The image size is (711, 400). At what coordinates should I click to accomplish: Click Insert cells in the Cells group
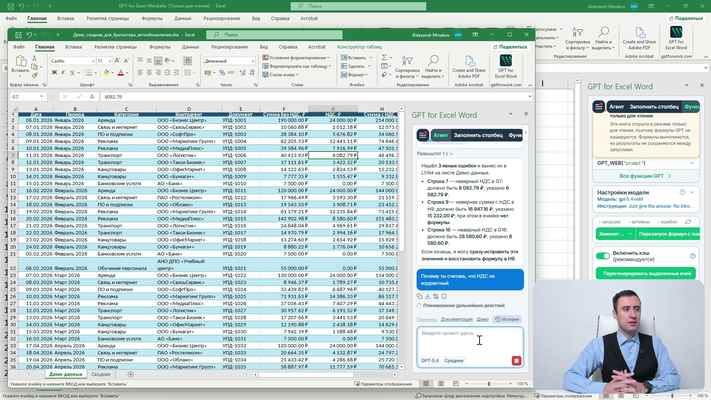click(x=354, y=58)
